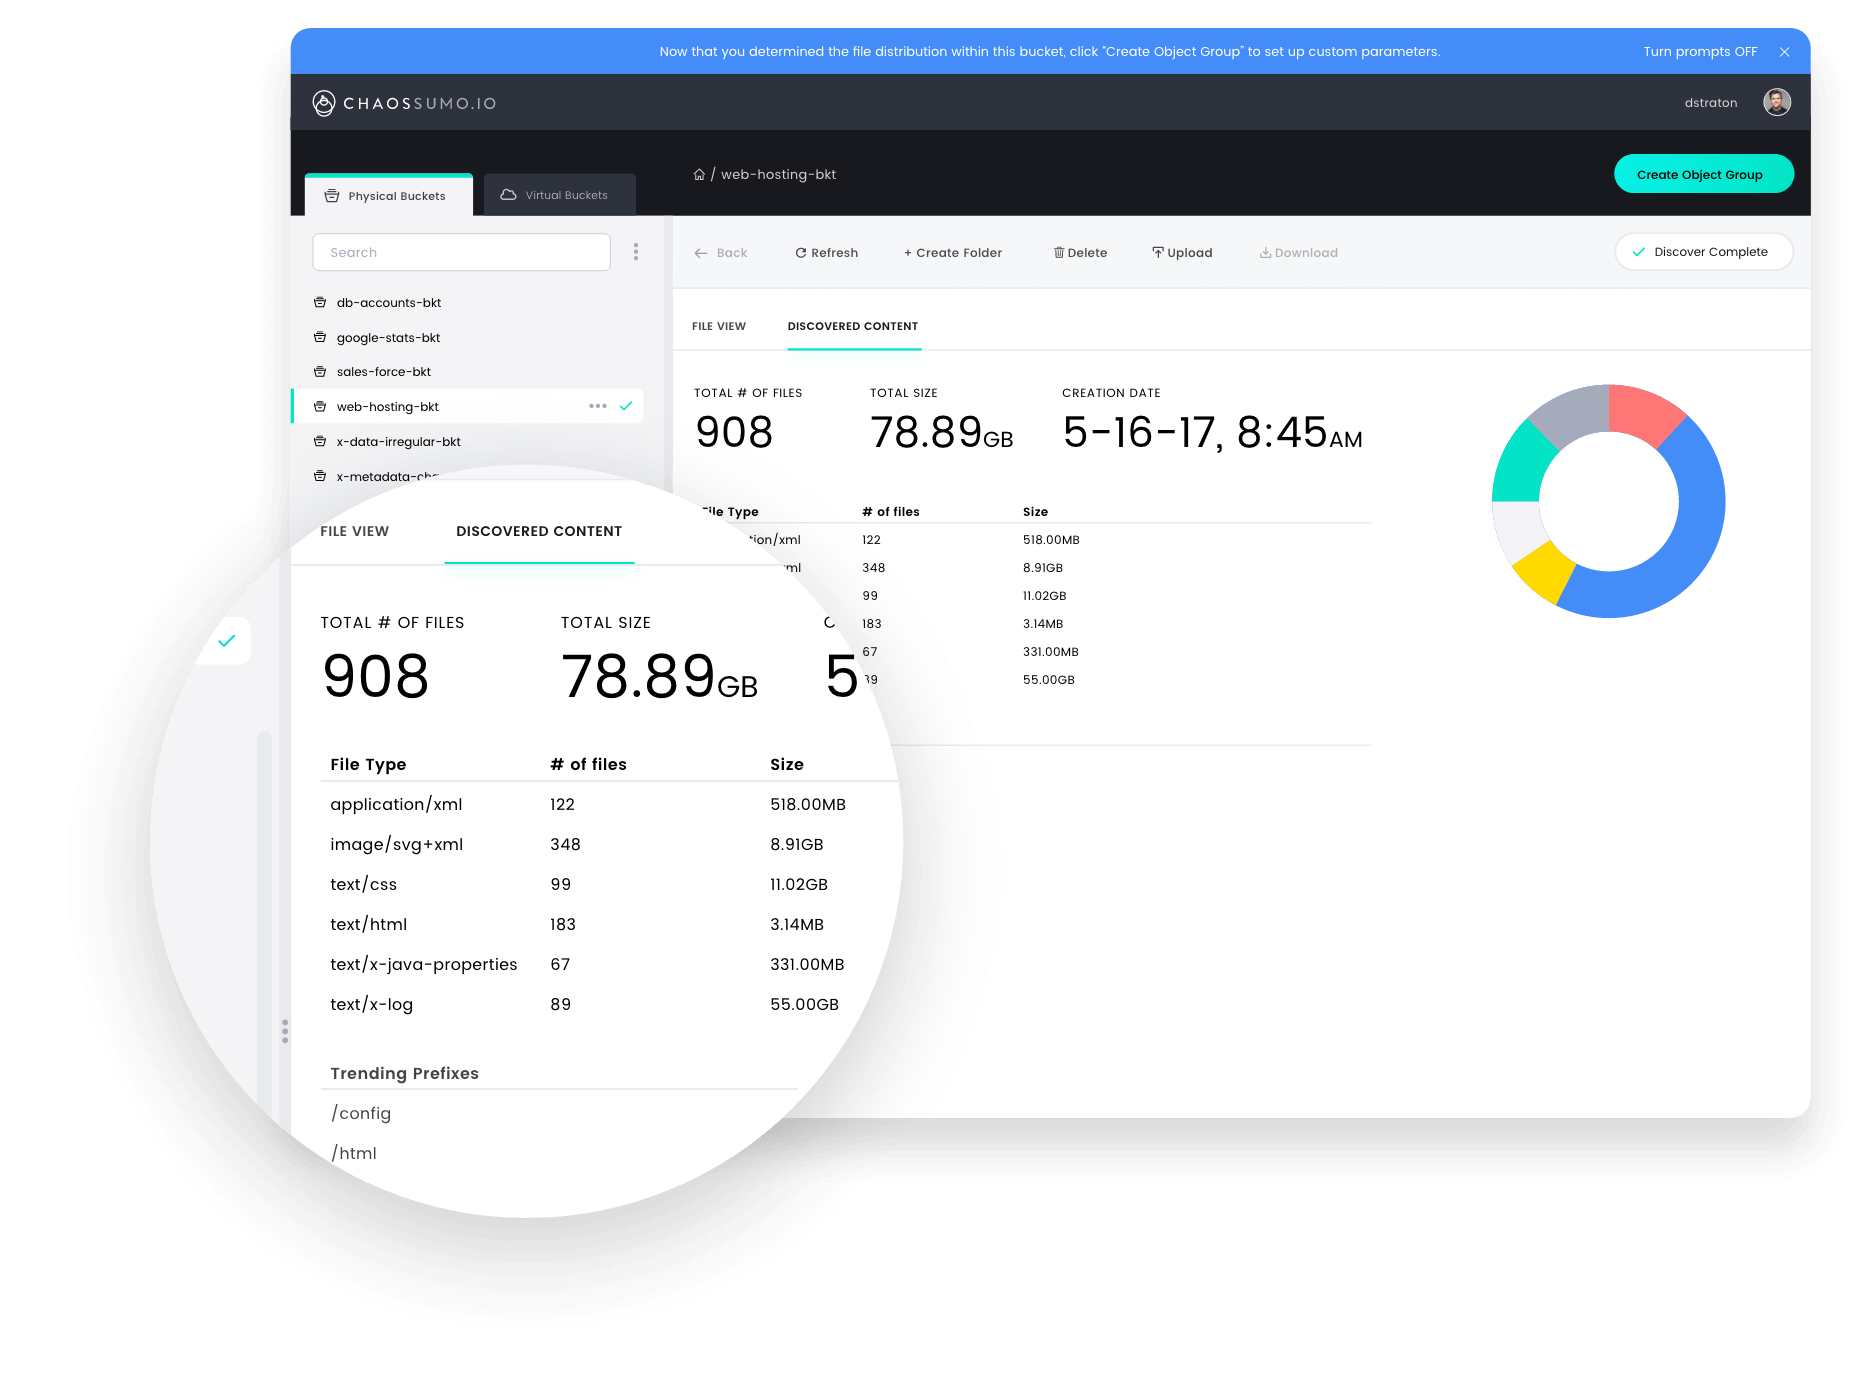Open the three-dot menu beside Search
The width and height of the screenshot is (1871, 1398).
(x=635, y=252)
